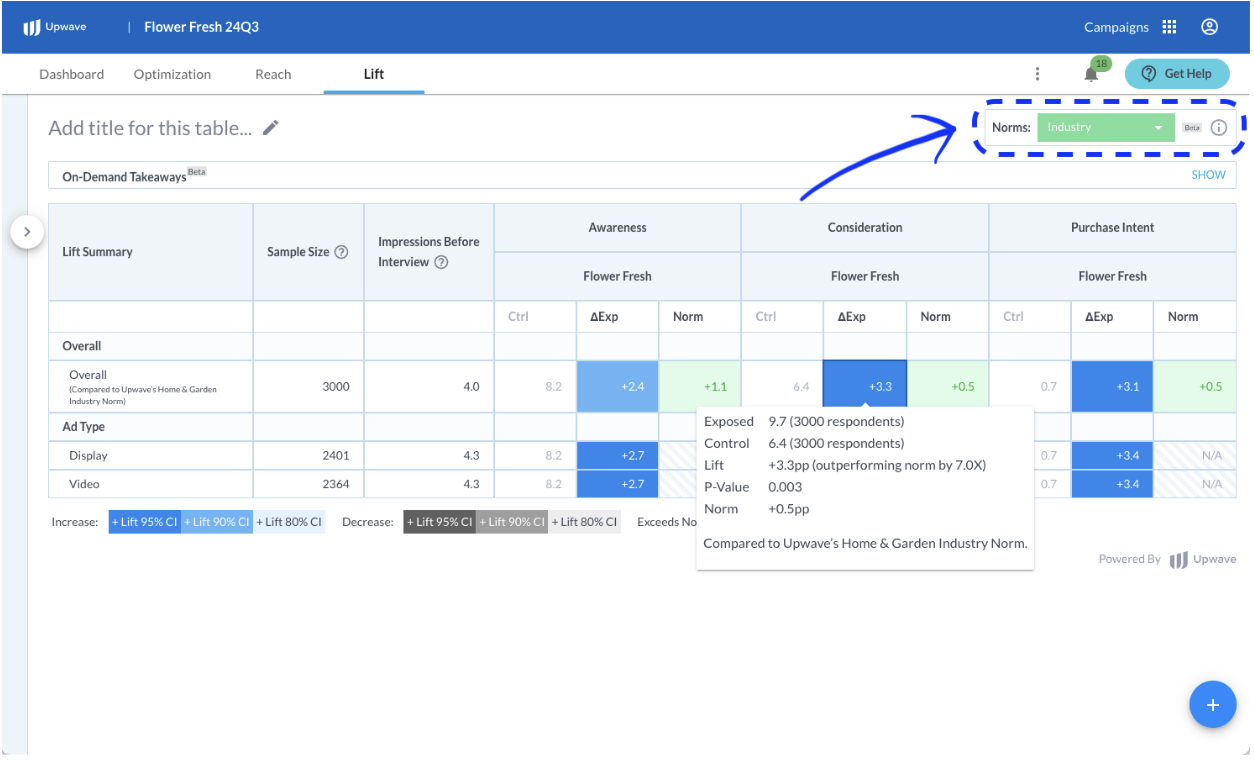Screen dimensions: 1254x764
Task: Click the pencil icon to edit table title
Action: tap(271, 128)
